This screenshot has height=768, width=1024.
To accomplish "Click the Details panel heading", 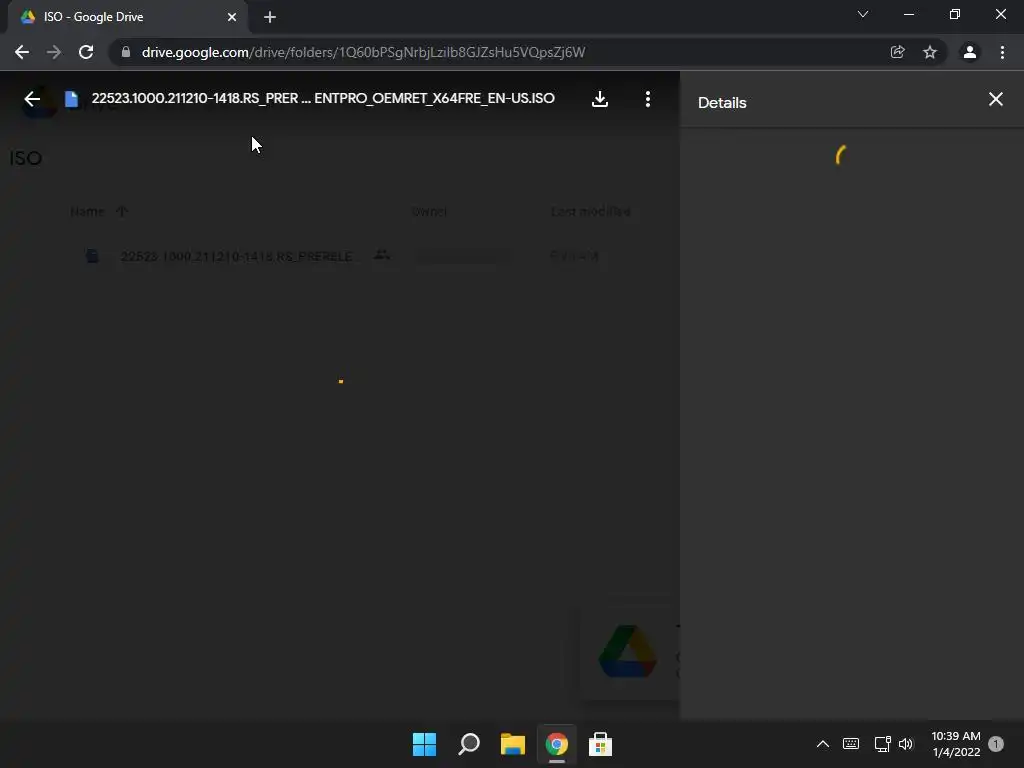I will 722,103.
